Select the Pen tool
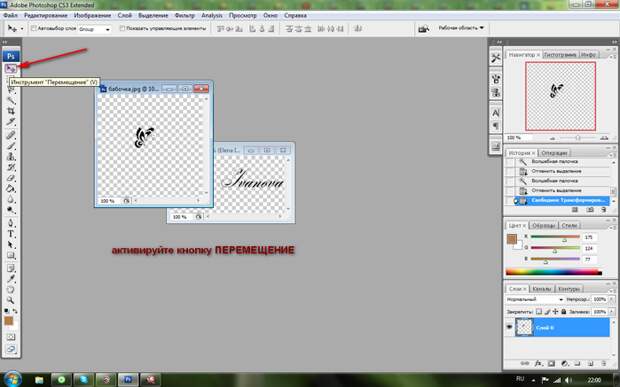The image size is (620, 387). pyautogui.click(x=11, y=223)
